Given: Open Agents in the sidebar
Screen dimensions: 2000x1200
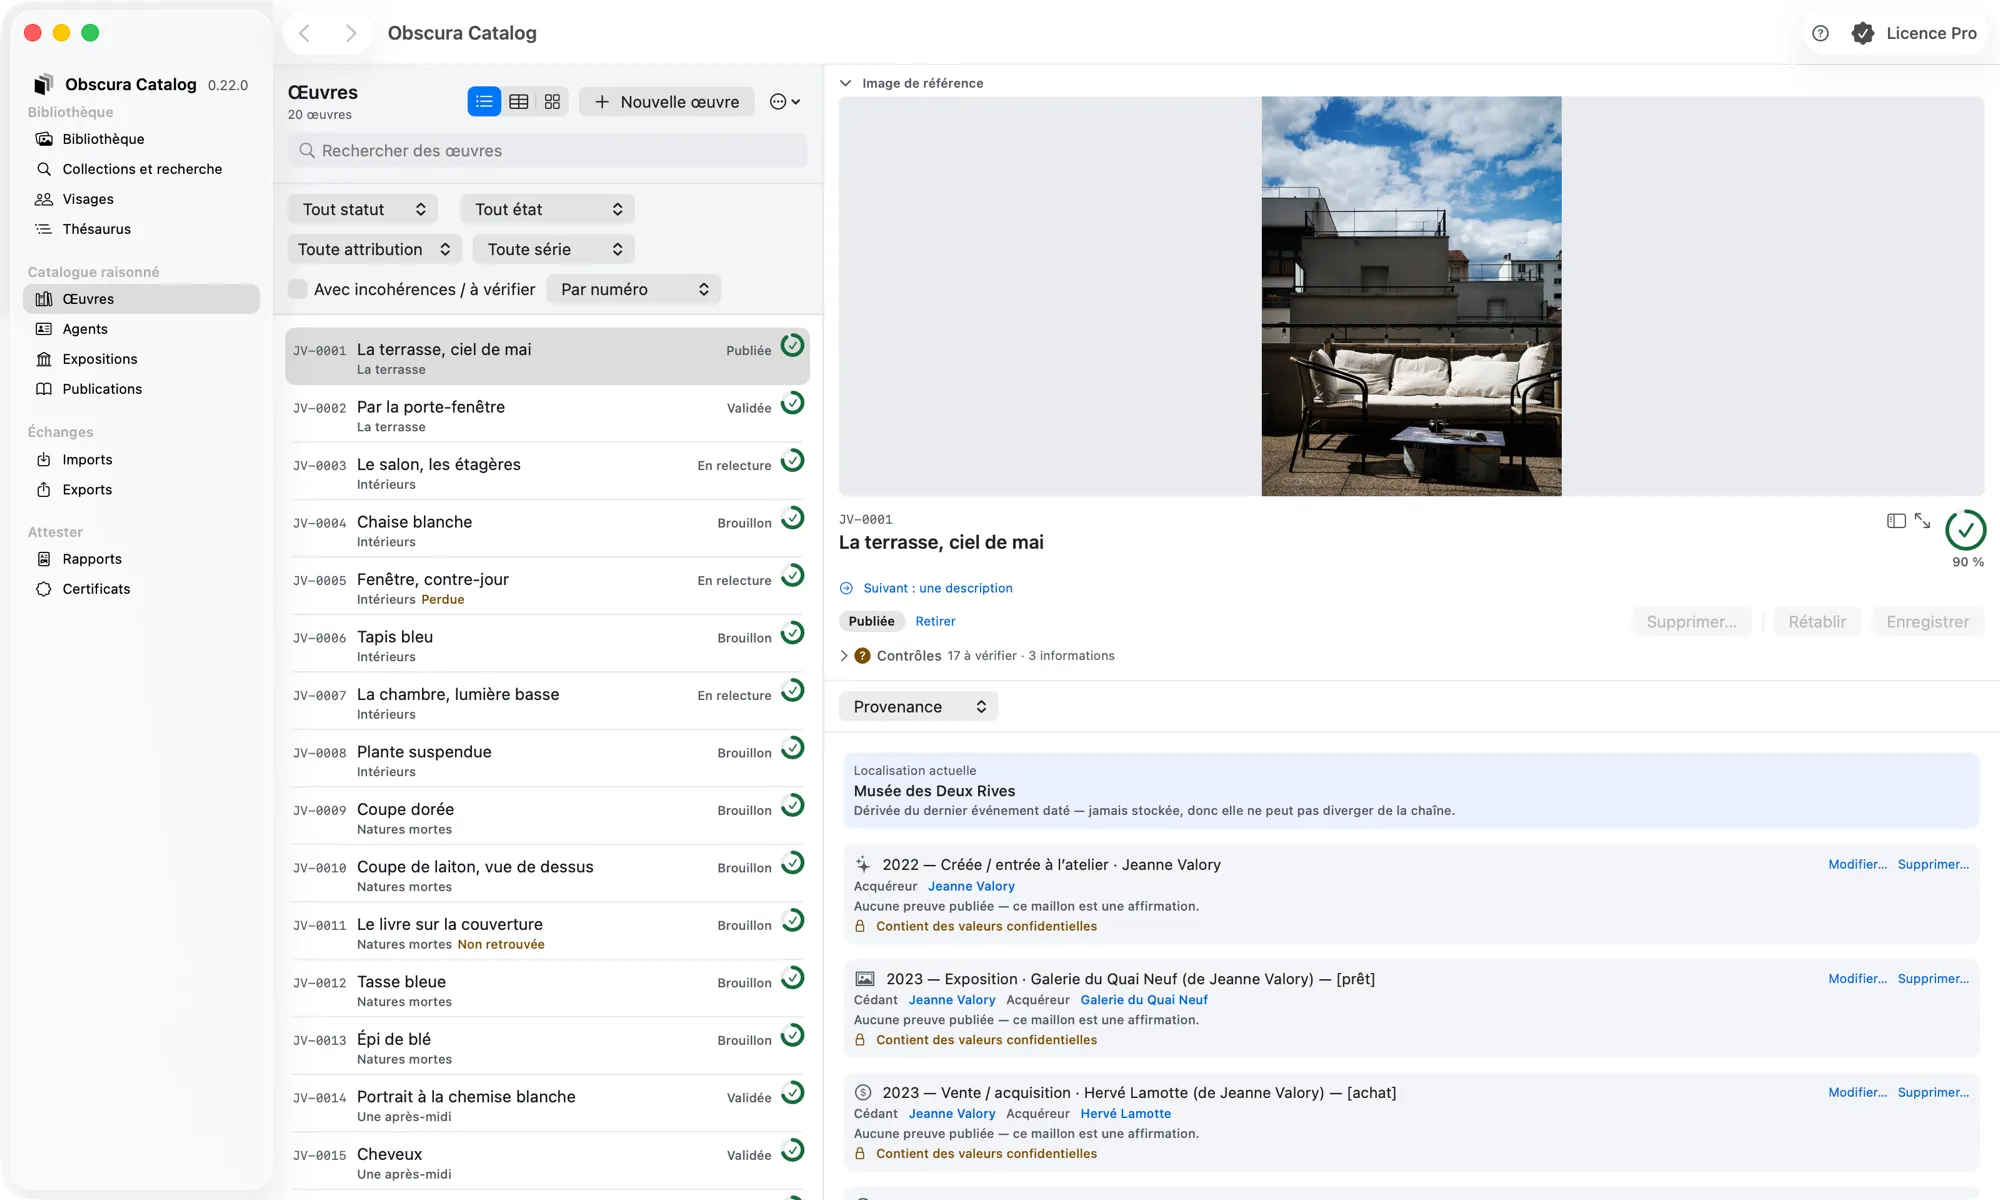Looking at the screenshot, I should (x=85, y=329).
